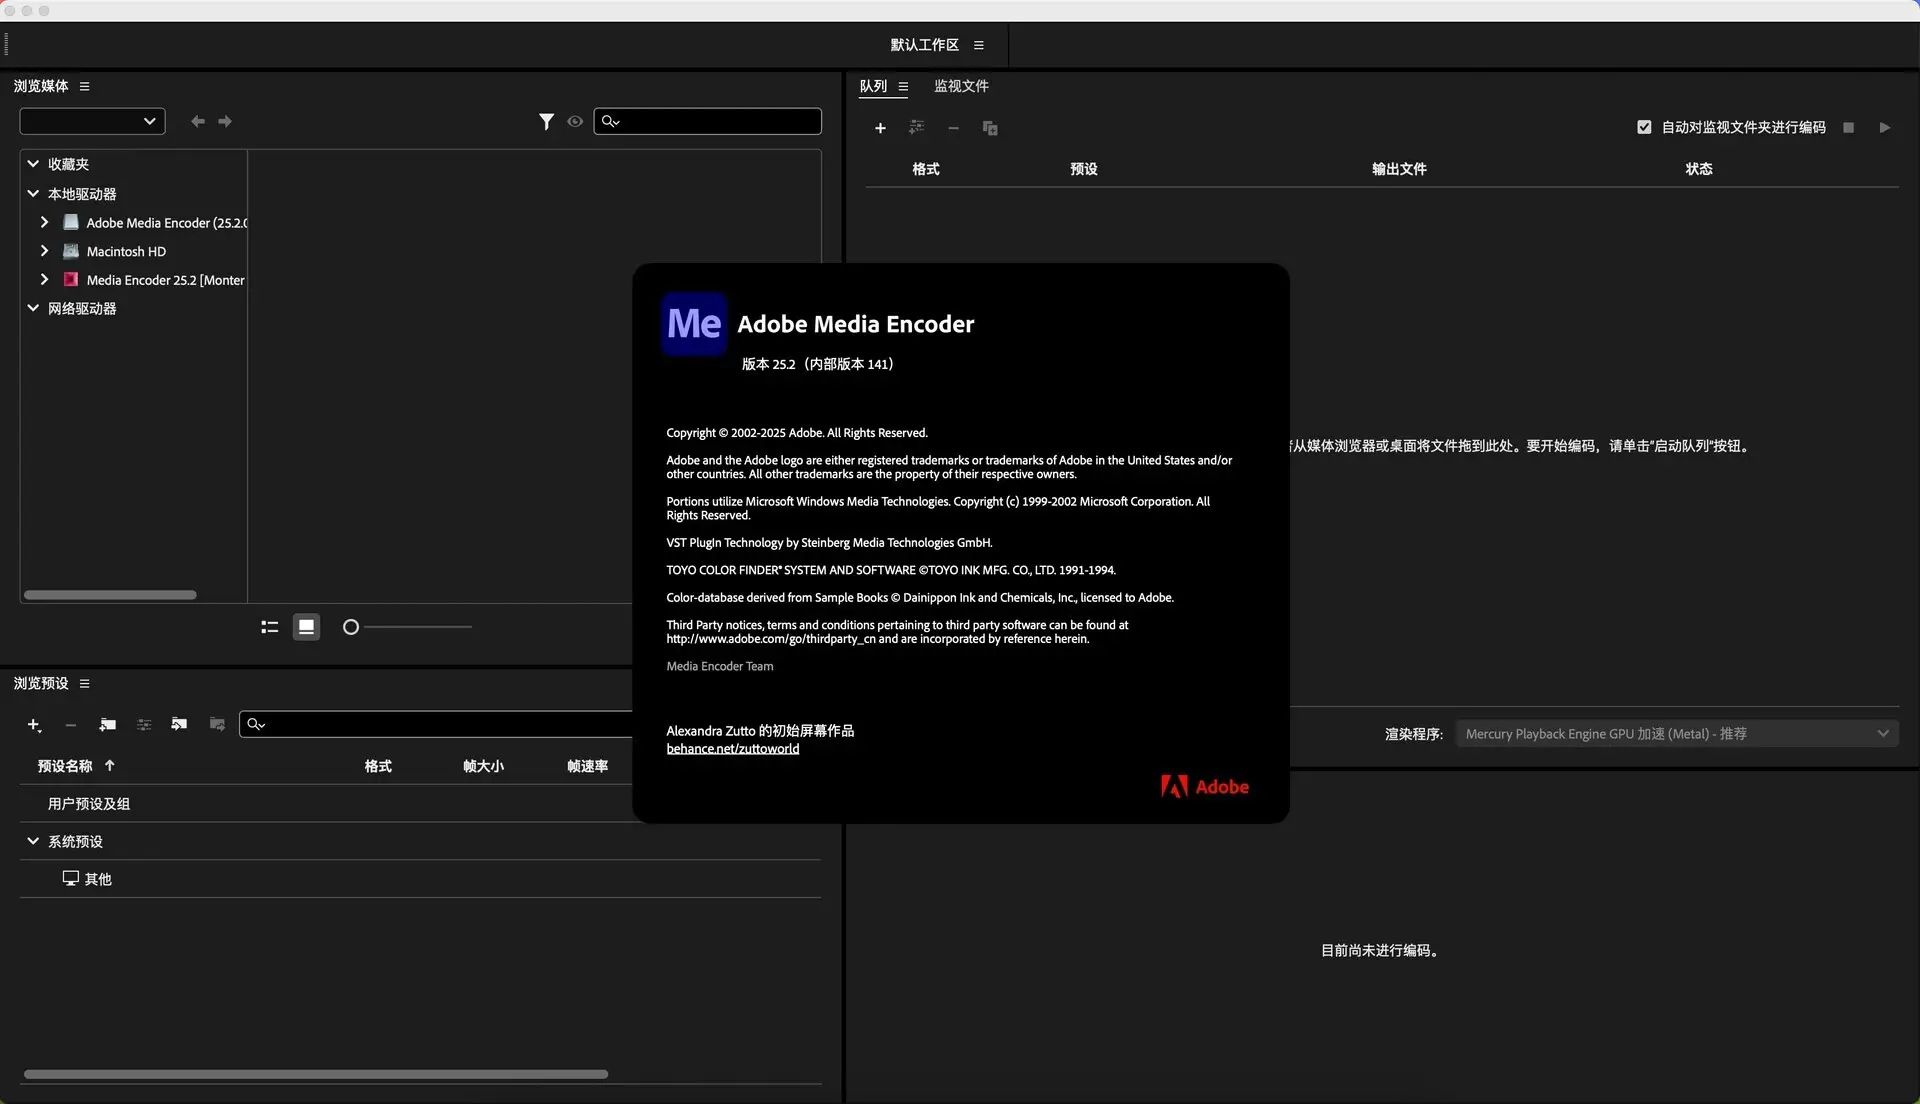Screen dimensions: 1920x1104
Task: Open the 浏览预设 panel menu
Action: [x=84, y=683]
